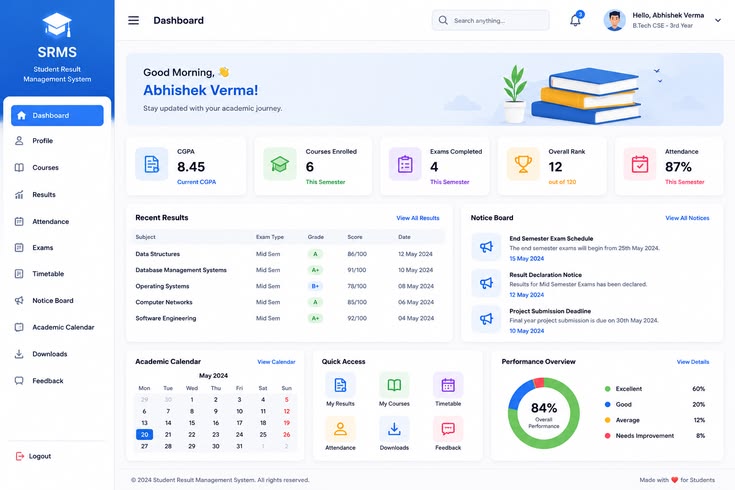This screenshot has width=735, height=490.
Task: Select Sunday May 26 in calendar
Action: 286,435
